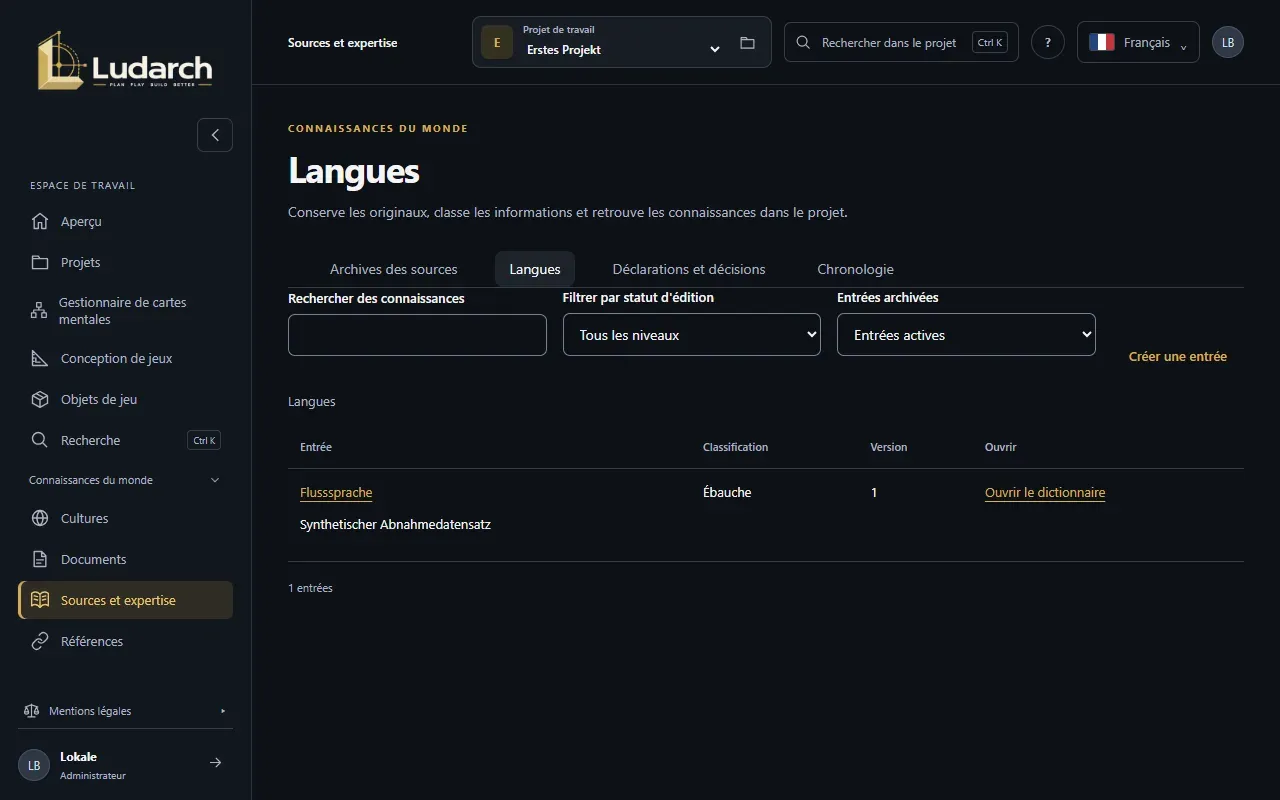This screenshot has height=800, width=1280.
Task: Click the Mentions légales scales icon
Action: pos(31,711)
